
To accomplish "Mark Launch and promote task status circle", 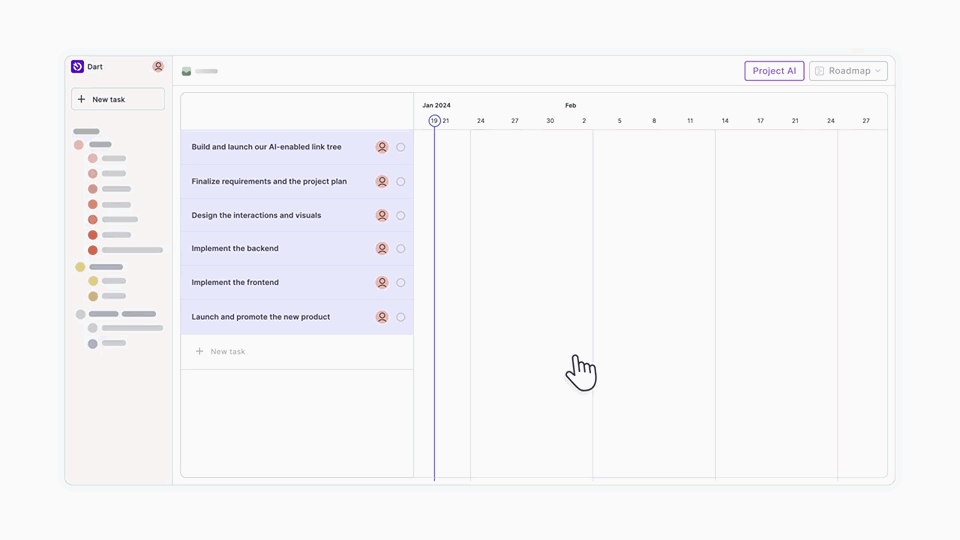I will coord(400,317).
